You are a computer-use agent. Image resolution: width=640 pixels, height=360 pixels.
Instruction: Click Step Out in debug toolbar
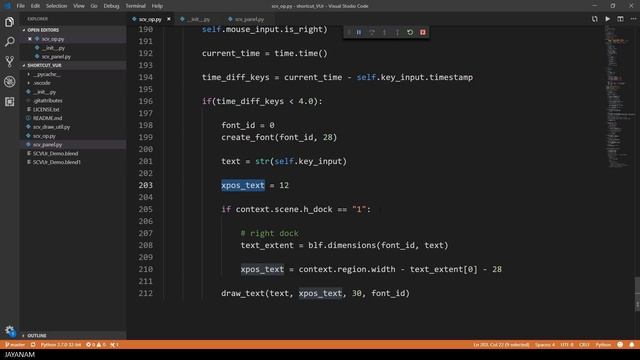coord(397,32)
